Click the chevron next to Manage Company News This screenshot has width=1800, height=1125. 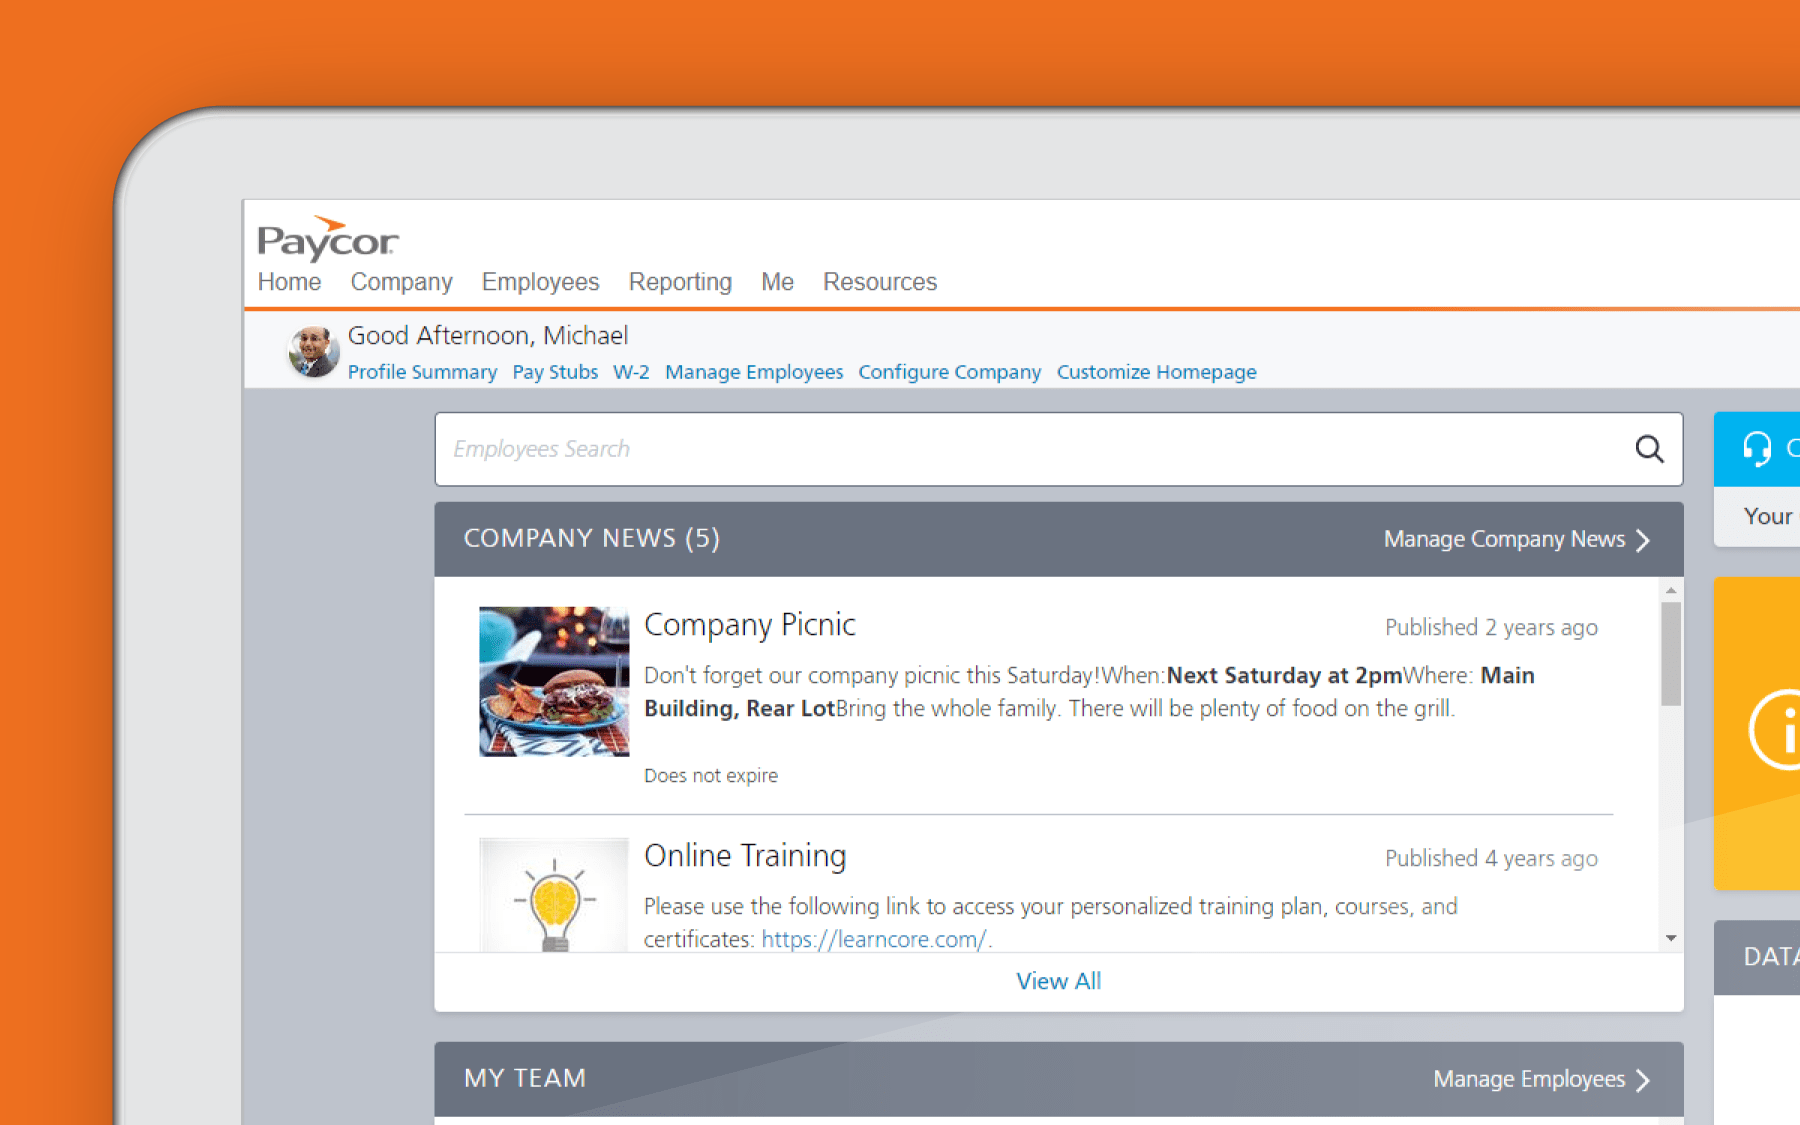1643,540
